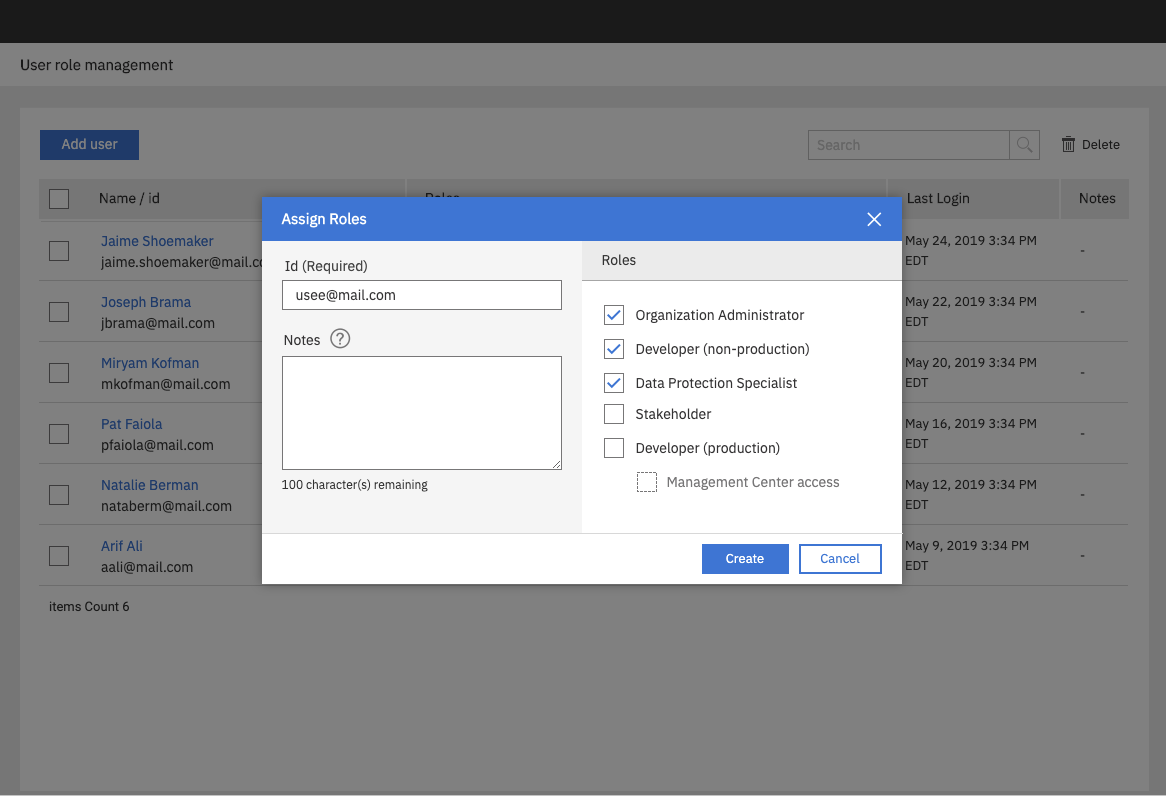The width and height of the screenshot is (1166, 796).
Task: Click the Cancel button
Action: [x=840, y=559]
